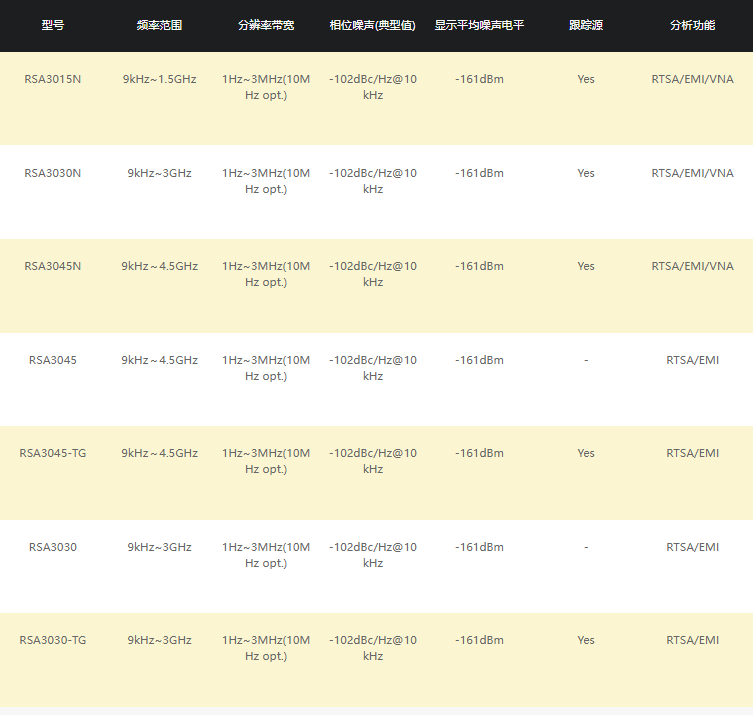Click the RSA3045 model without TG suffix
753x715 pixels.
pos(53,360)
